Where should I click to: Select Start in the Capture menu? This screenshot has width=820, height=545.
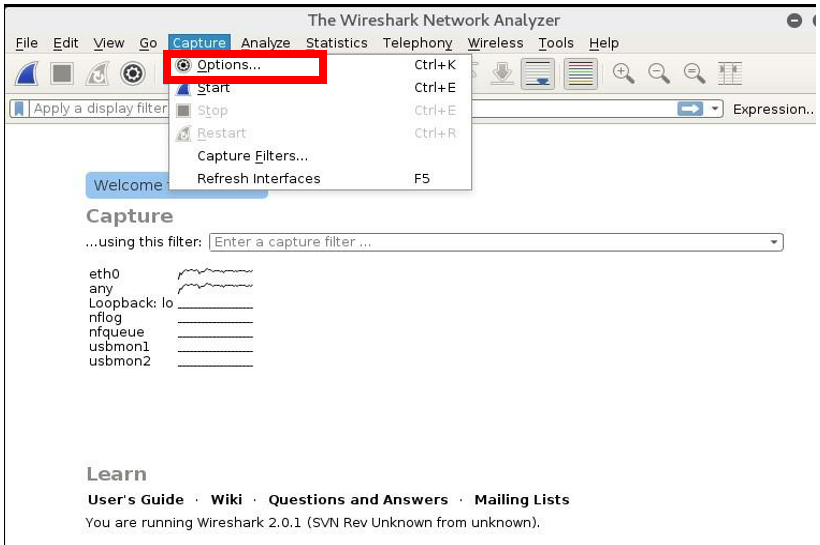320,87
